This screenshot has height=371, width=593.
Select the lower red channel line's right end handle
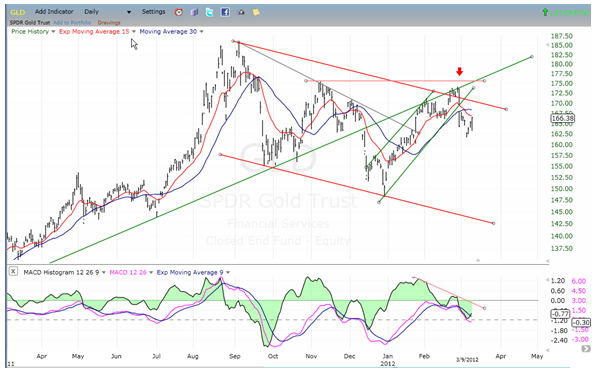pos(494,223)
